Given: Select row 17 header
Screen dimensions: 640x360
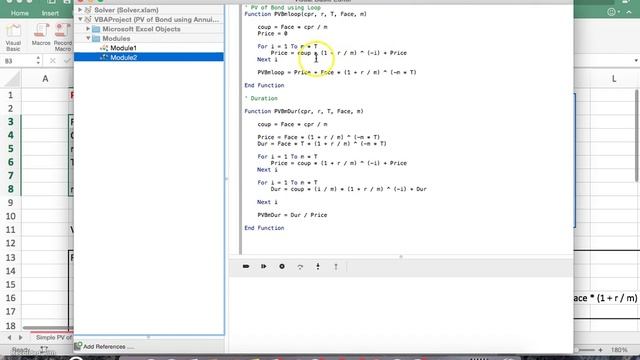Looking at the screenshot, I should tap(11, 311).
